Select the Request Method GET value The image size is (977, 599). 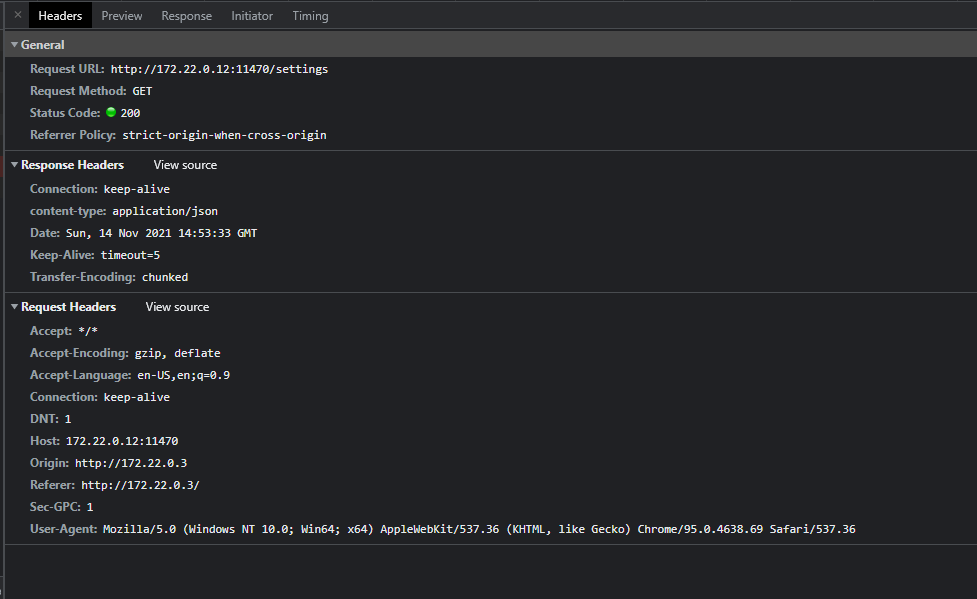point(142,91)
